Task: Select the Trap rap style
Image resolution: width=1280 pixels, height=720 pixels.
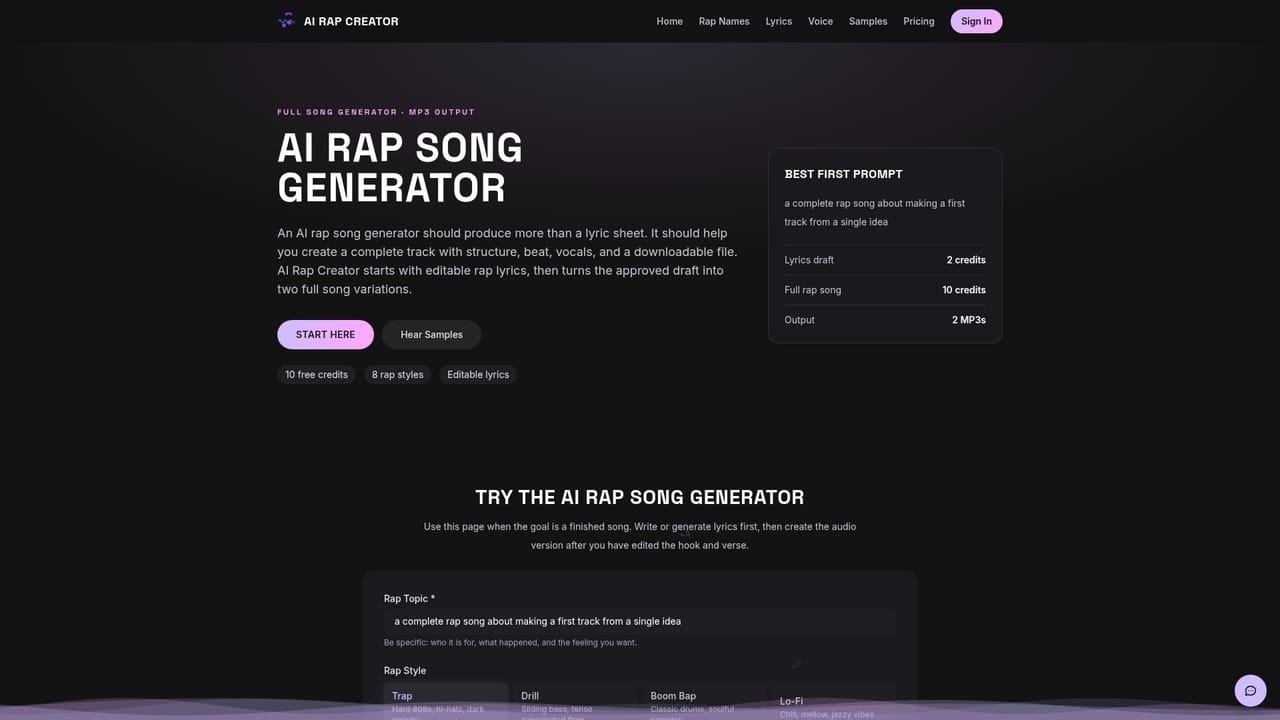Action: [446, 701]
